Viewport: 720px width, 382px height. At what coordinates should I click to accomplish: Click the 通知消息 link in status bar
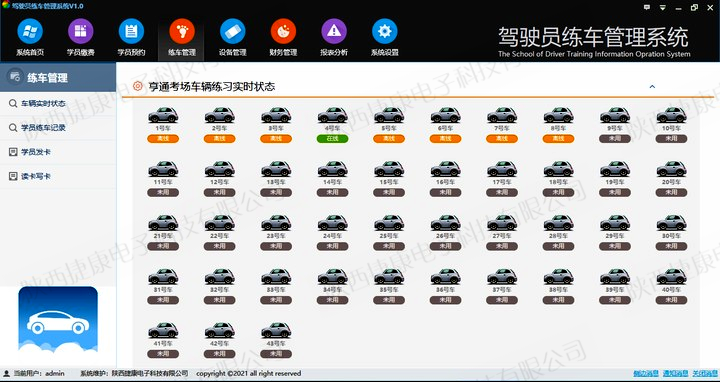(675, 374)
